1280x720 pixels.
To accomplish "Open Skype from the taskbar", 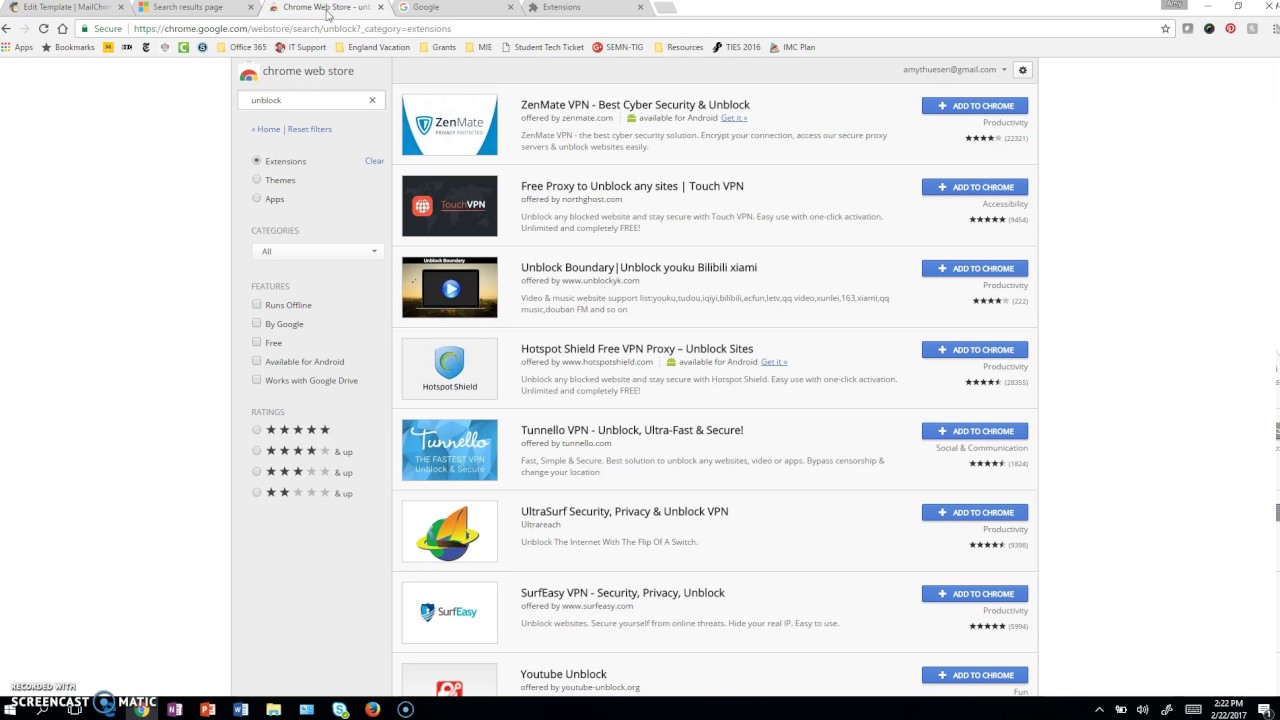I will click(340, 709).
